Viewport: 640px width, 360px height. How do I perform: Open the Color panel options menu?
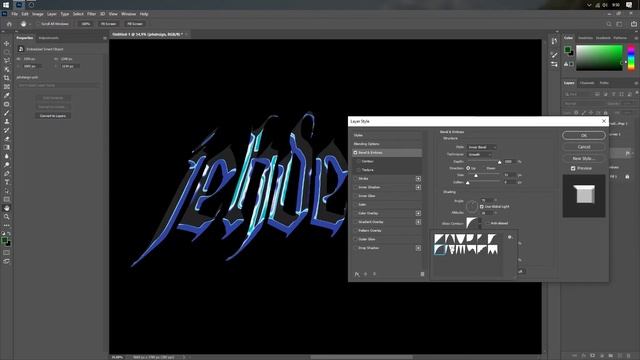[636, 38]
